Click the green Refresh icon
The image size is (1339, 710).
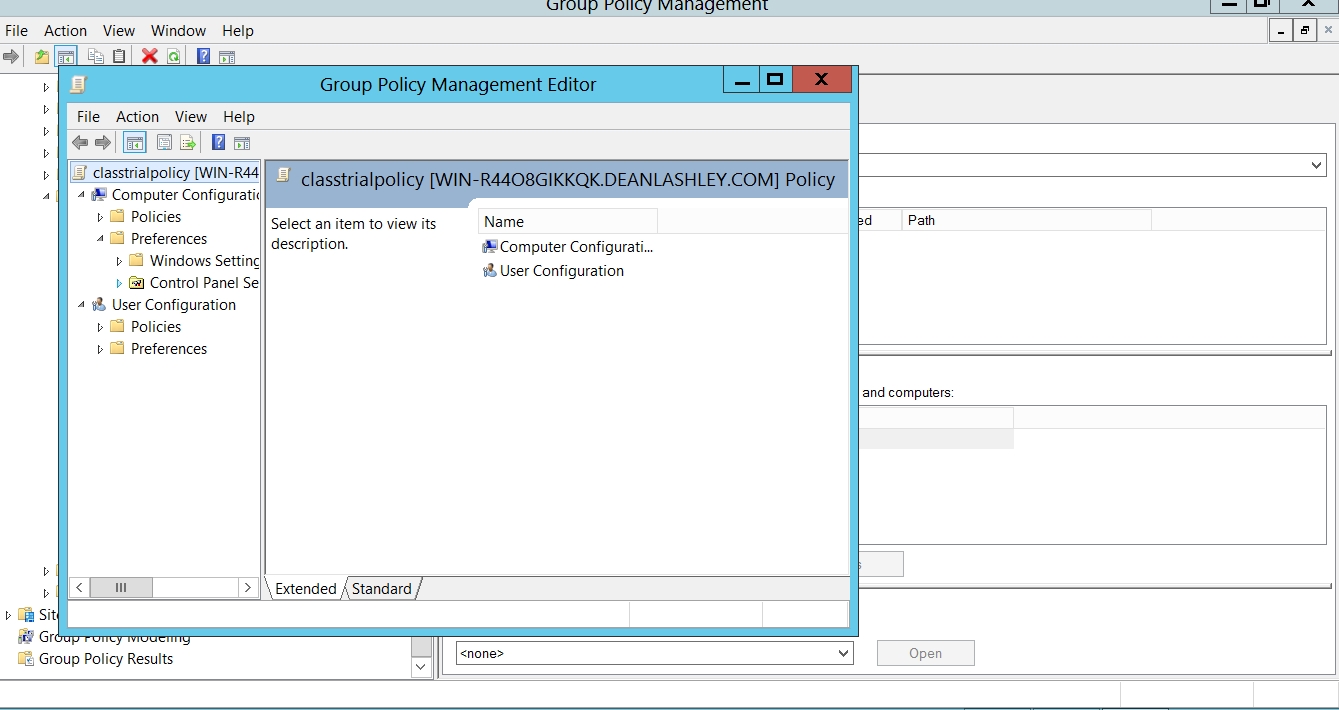pos(174,56)
